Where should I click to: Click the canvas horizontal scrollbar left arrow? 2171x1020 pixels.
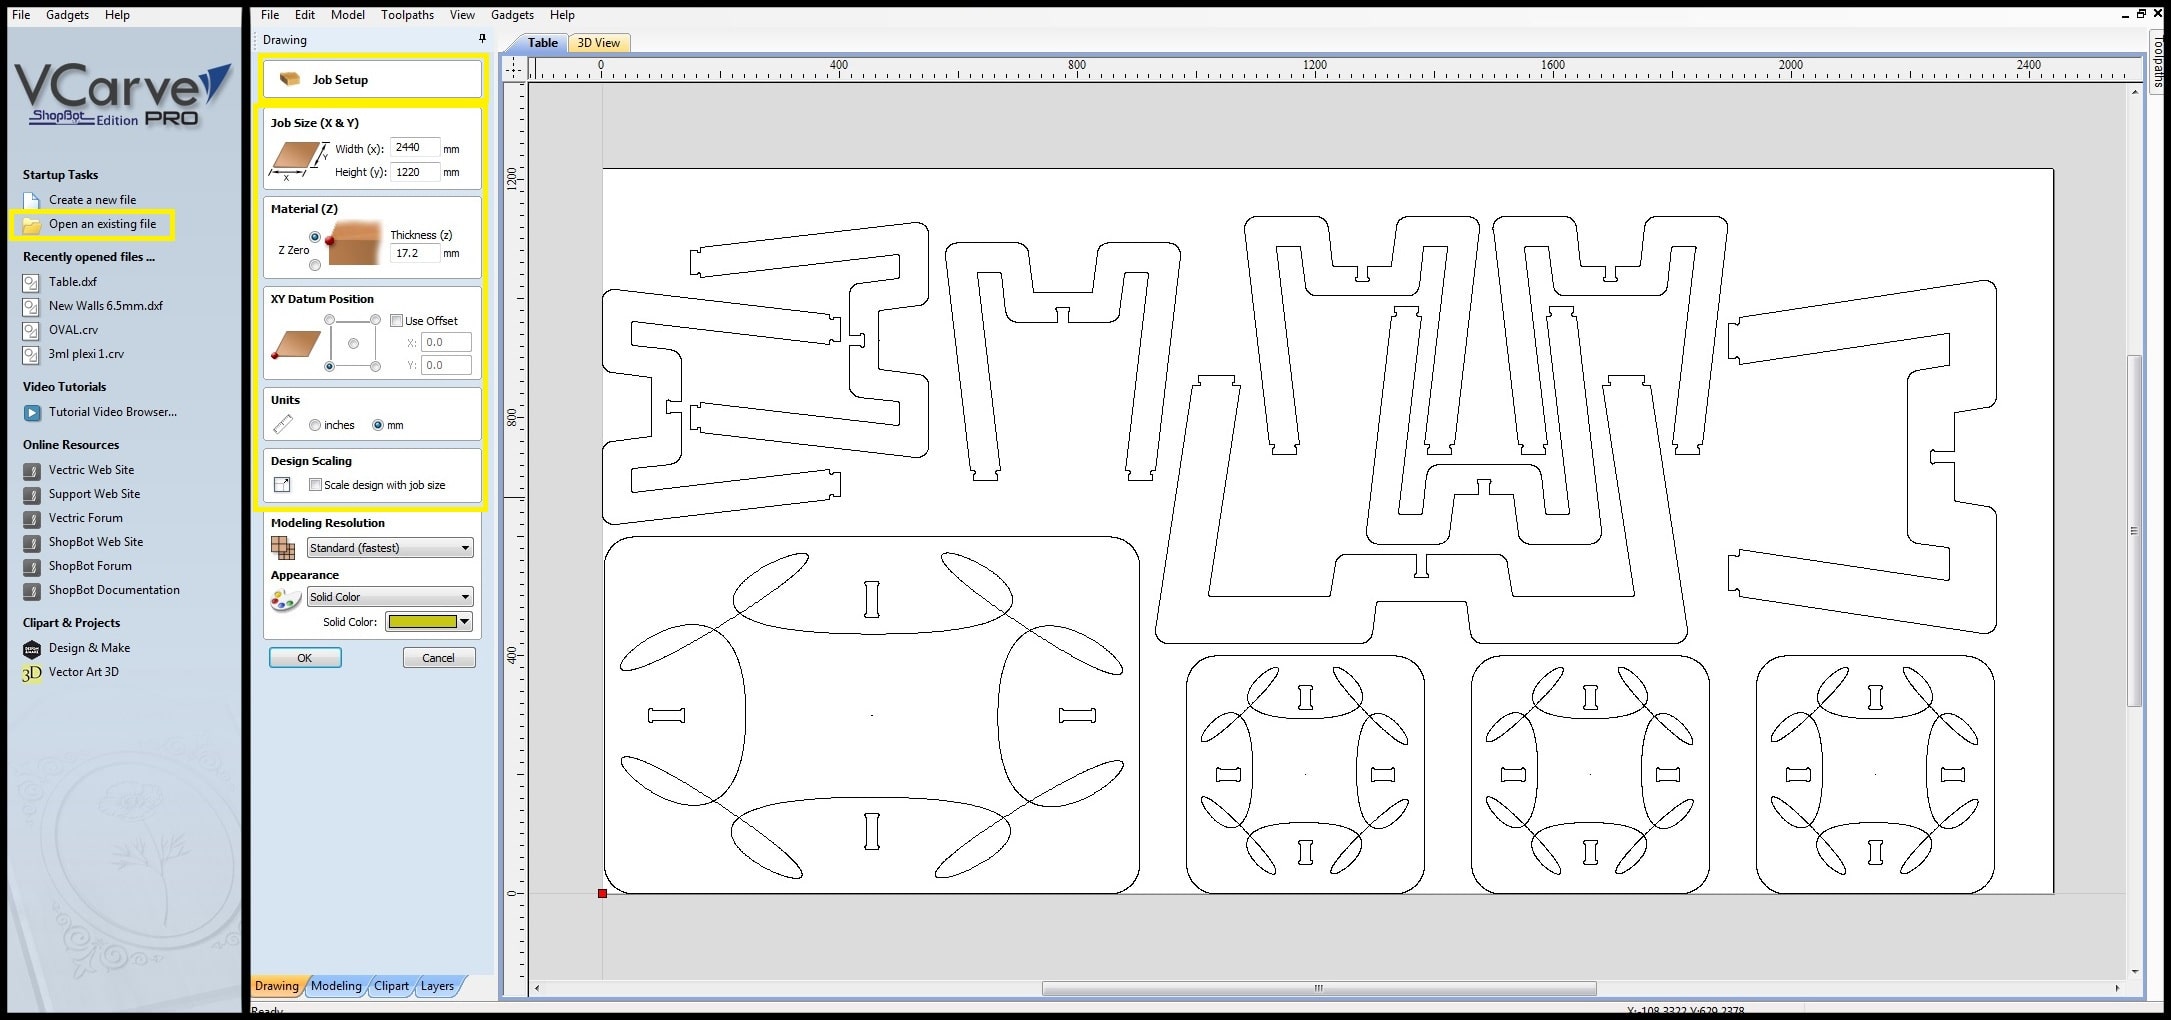[x=537, y=988]
